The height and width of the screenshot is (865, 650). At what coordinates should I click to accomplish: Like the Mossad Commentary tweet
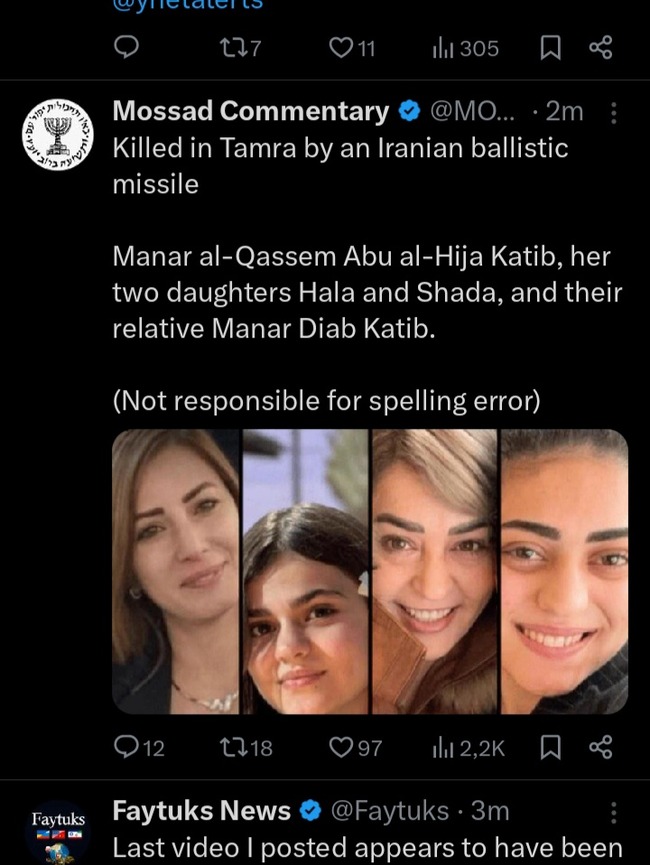point(342,747)
